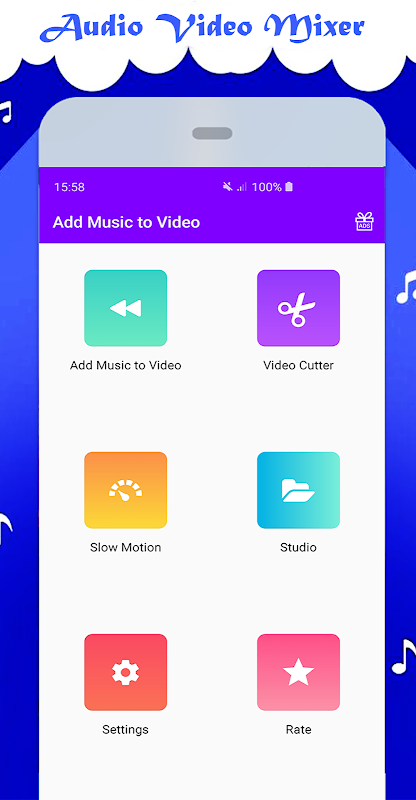Tap the battery status icon
Image resolution: width=416 pixels, height=800 pixels.
[x=289, y=187]
